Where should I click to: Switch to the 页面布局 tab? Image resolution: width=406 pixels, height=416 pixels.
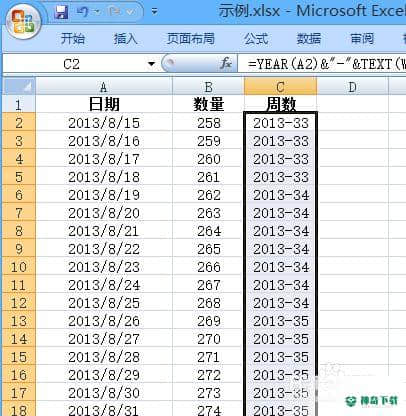[190, 39]
